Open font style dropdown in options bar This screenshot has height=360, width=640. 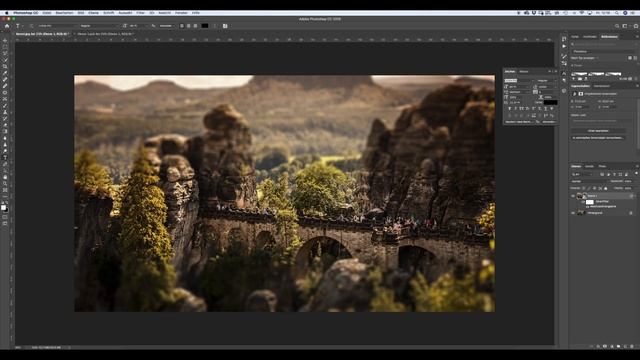(99, 26)
